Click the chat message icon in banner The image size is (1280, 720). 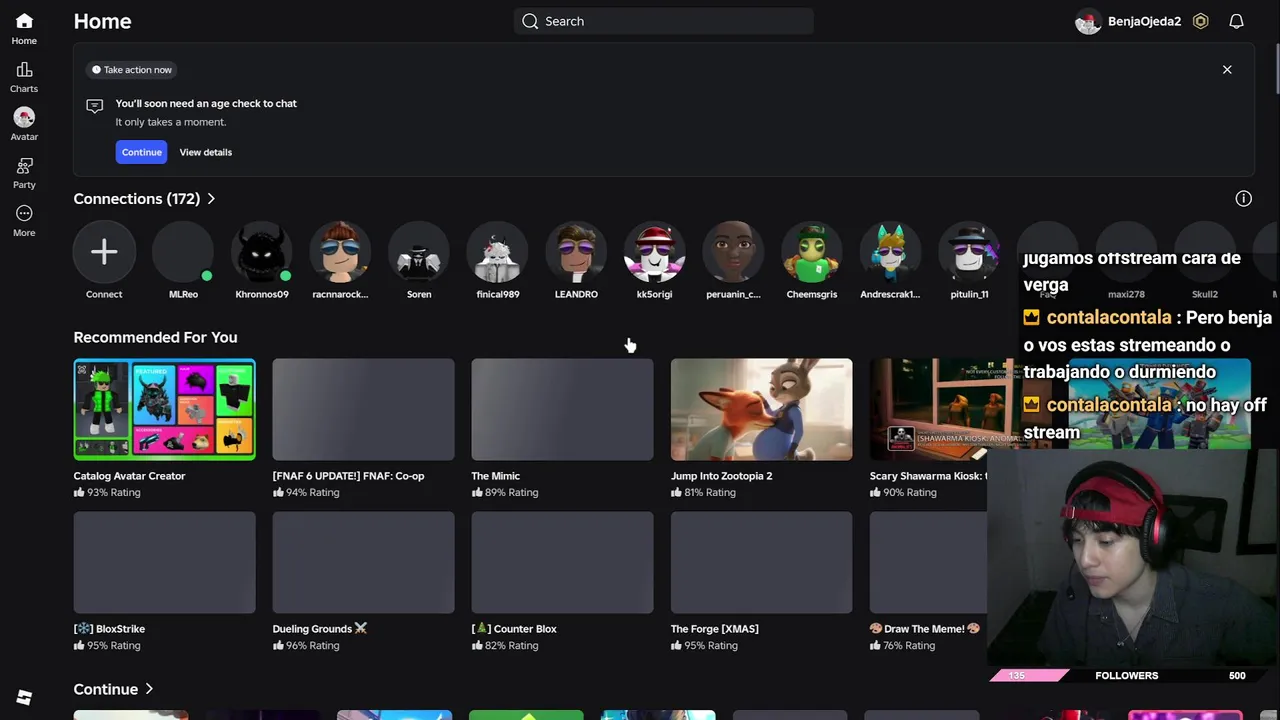click(95, 105)
